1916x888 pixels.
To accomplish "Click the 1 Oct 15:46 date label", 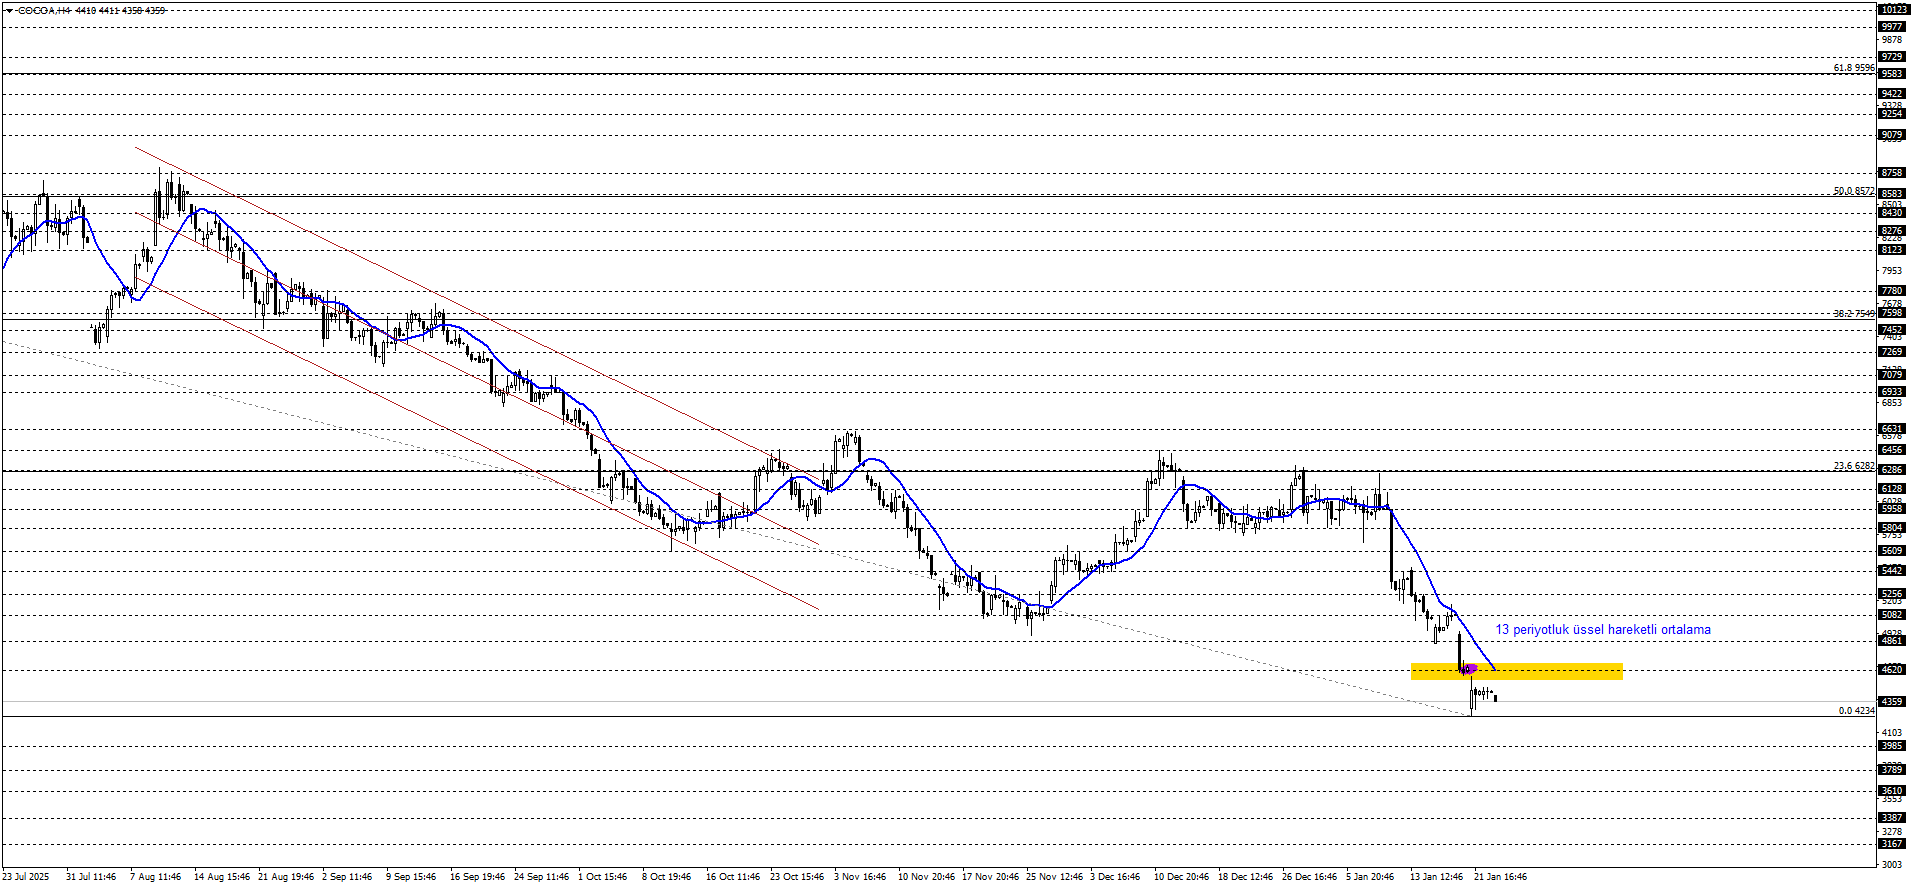I will tap(602, 877).
